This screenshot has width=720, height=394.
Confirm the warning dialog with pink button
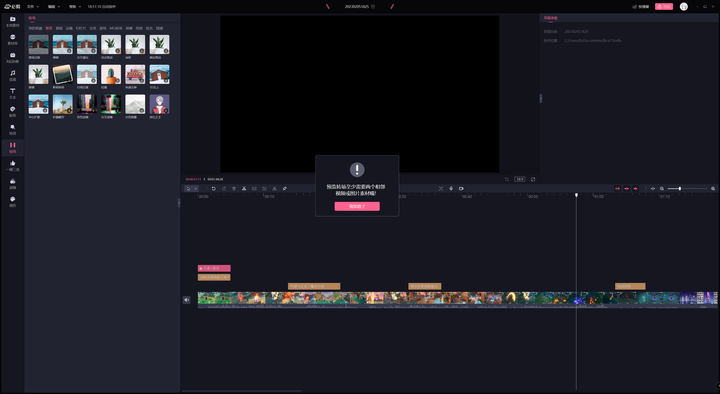coord(357,207)
